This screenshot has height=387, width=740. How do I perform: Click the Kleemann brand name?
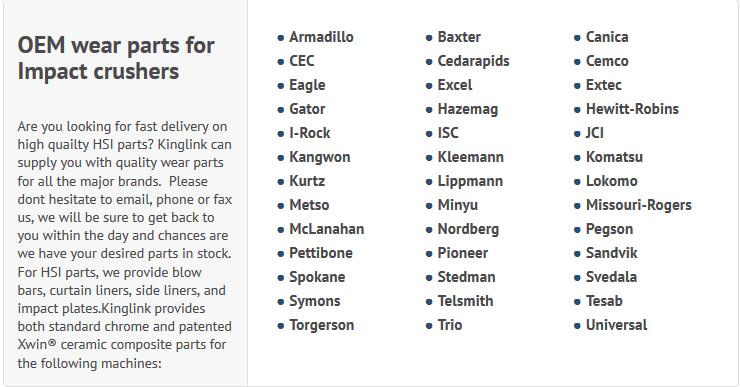pos(471,157)
